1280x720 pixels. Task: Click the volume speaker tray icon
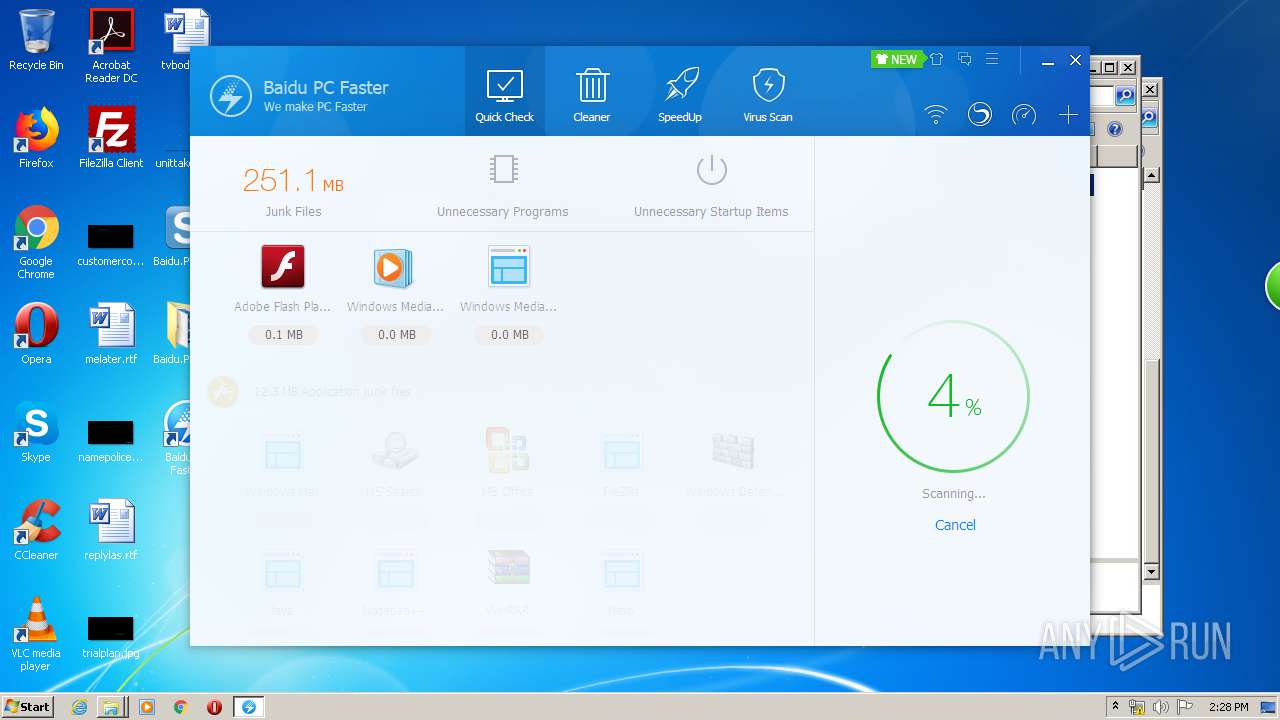[x=1161, y=707]
